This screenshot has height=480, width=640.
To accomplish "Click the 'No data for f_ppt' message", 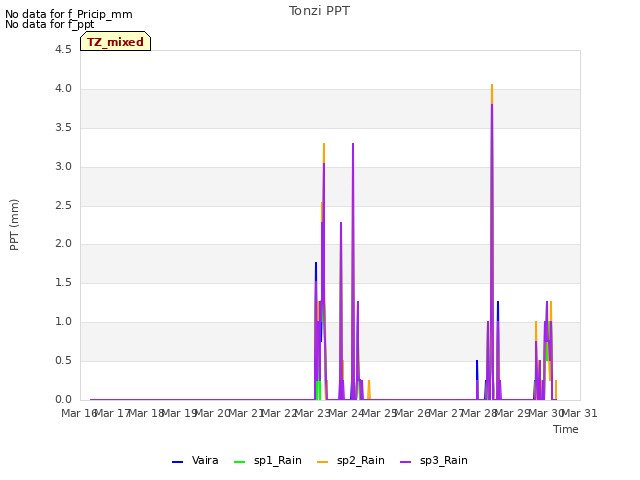I will click(x=49, y=24).
